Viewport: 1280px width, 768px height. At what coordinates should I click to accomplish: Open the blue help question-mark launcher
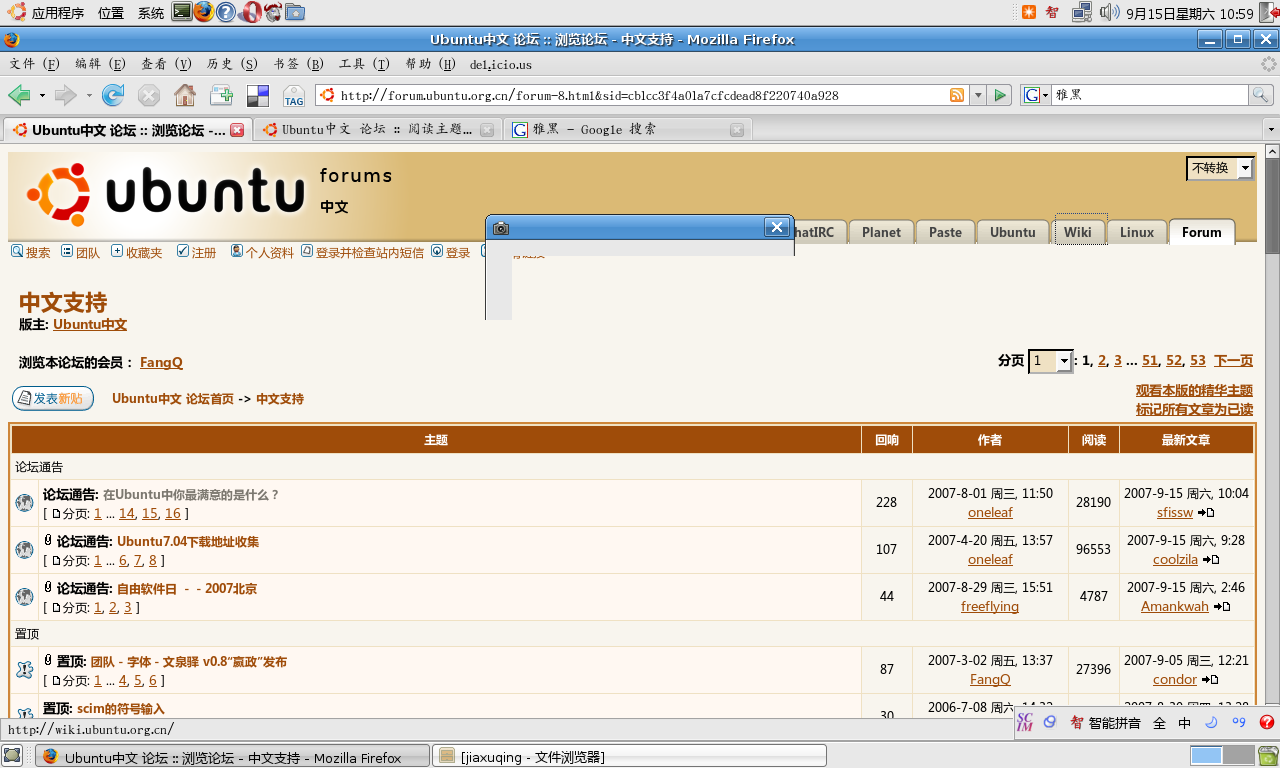[227, 12]
